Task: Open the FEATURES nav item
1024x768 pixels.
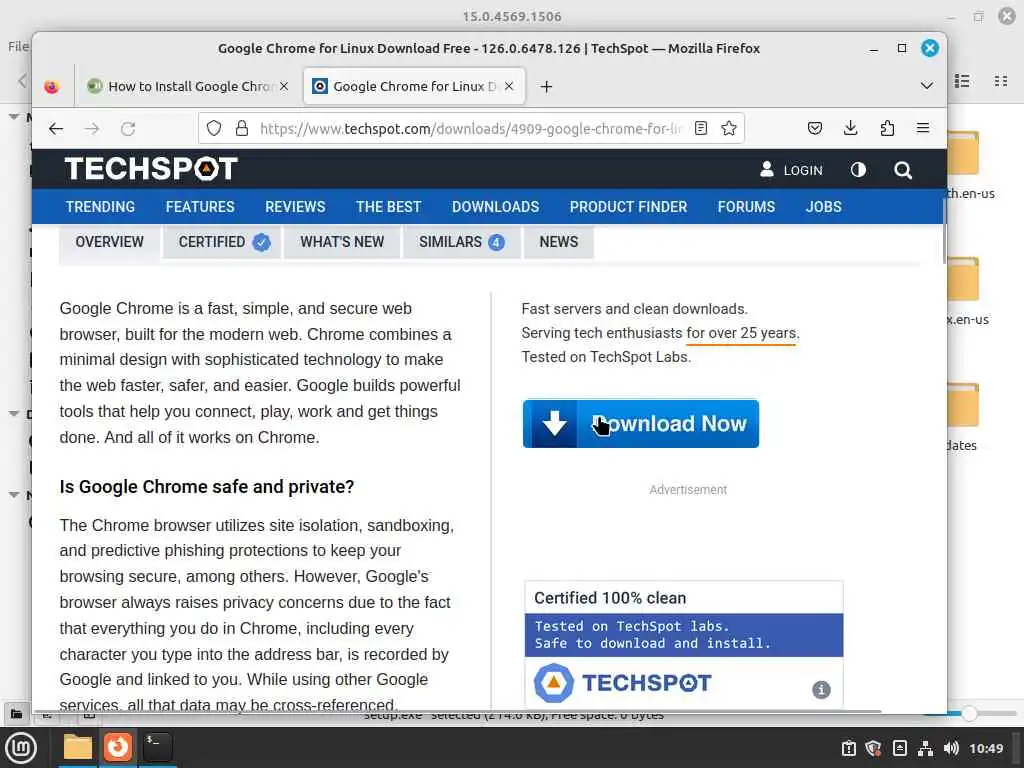Action: pyautogui.click(x=200, y=206)
